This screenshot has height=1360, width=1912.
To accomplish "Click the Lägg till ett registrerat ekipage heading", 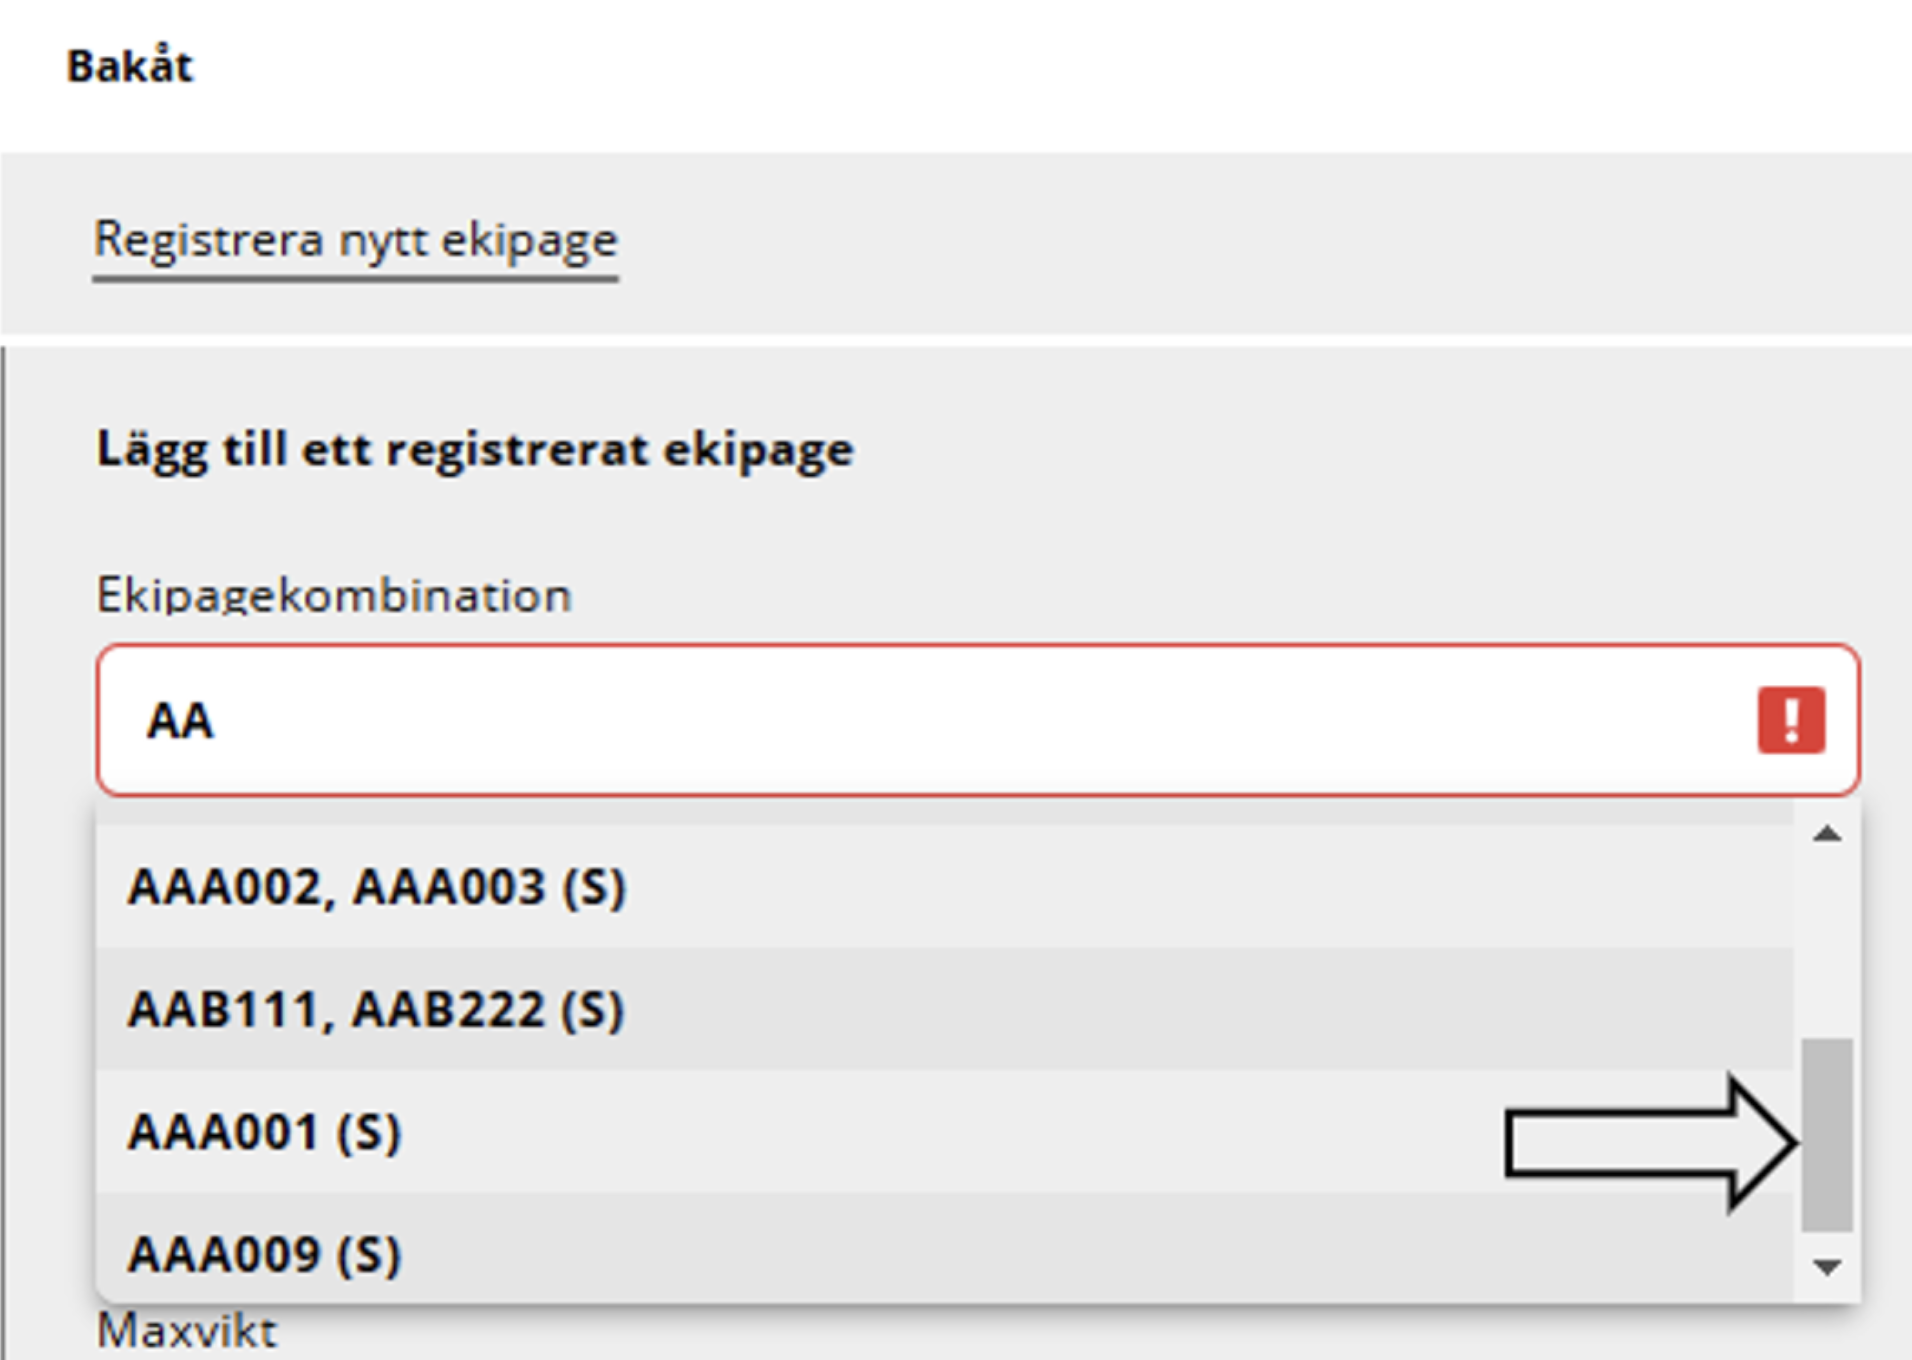I will pos(475,449).
